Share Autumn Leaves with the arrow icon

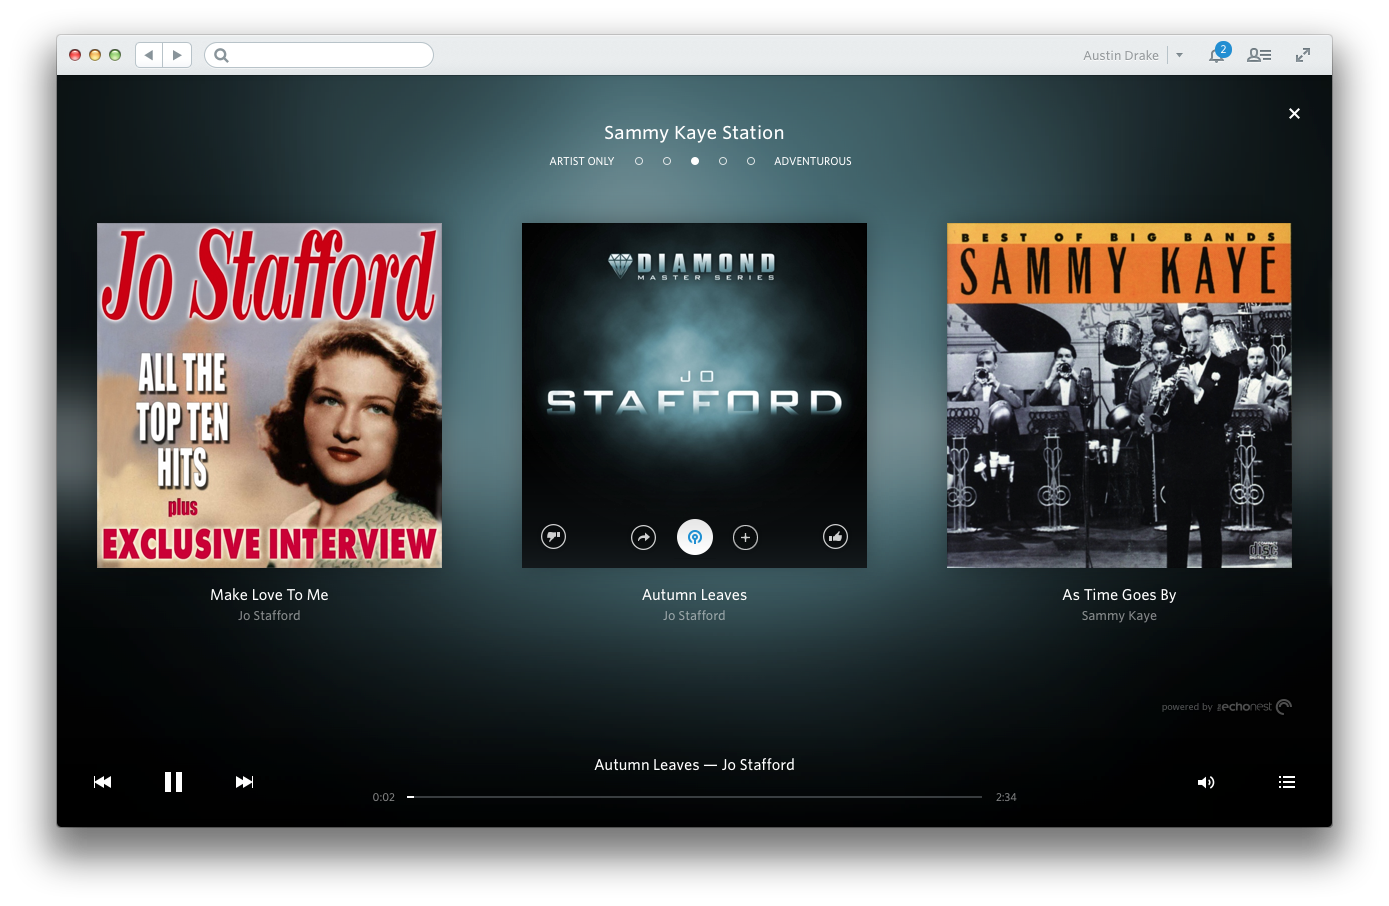click(644, 537)
